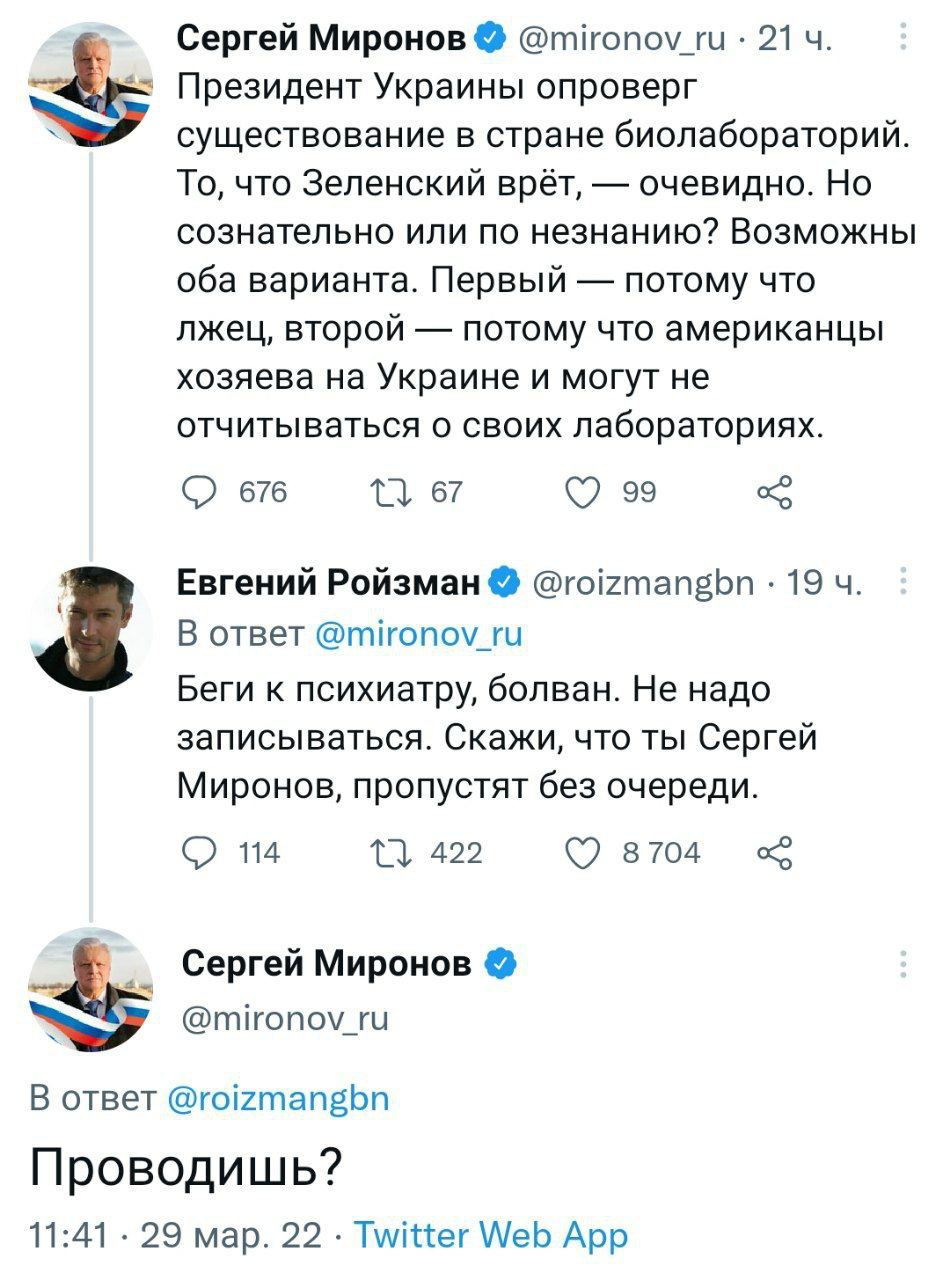The image size is (950, 1280).
Task: Like Mironov's tweet with 99 likes
Action: pyautogui.click(x=585, y=491)
